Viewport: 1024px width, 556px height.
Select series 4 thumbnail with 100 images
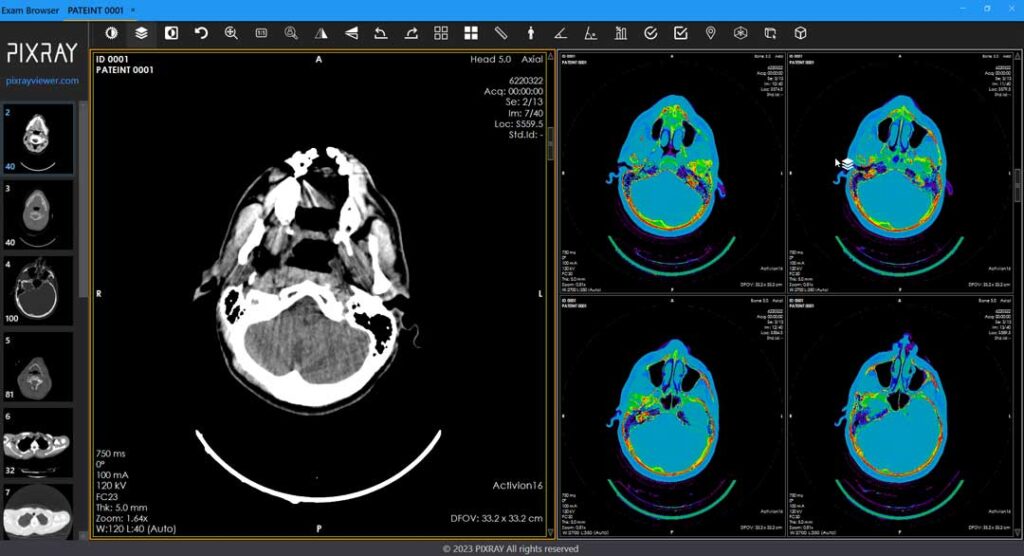click(x=39, y=290)
